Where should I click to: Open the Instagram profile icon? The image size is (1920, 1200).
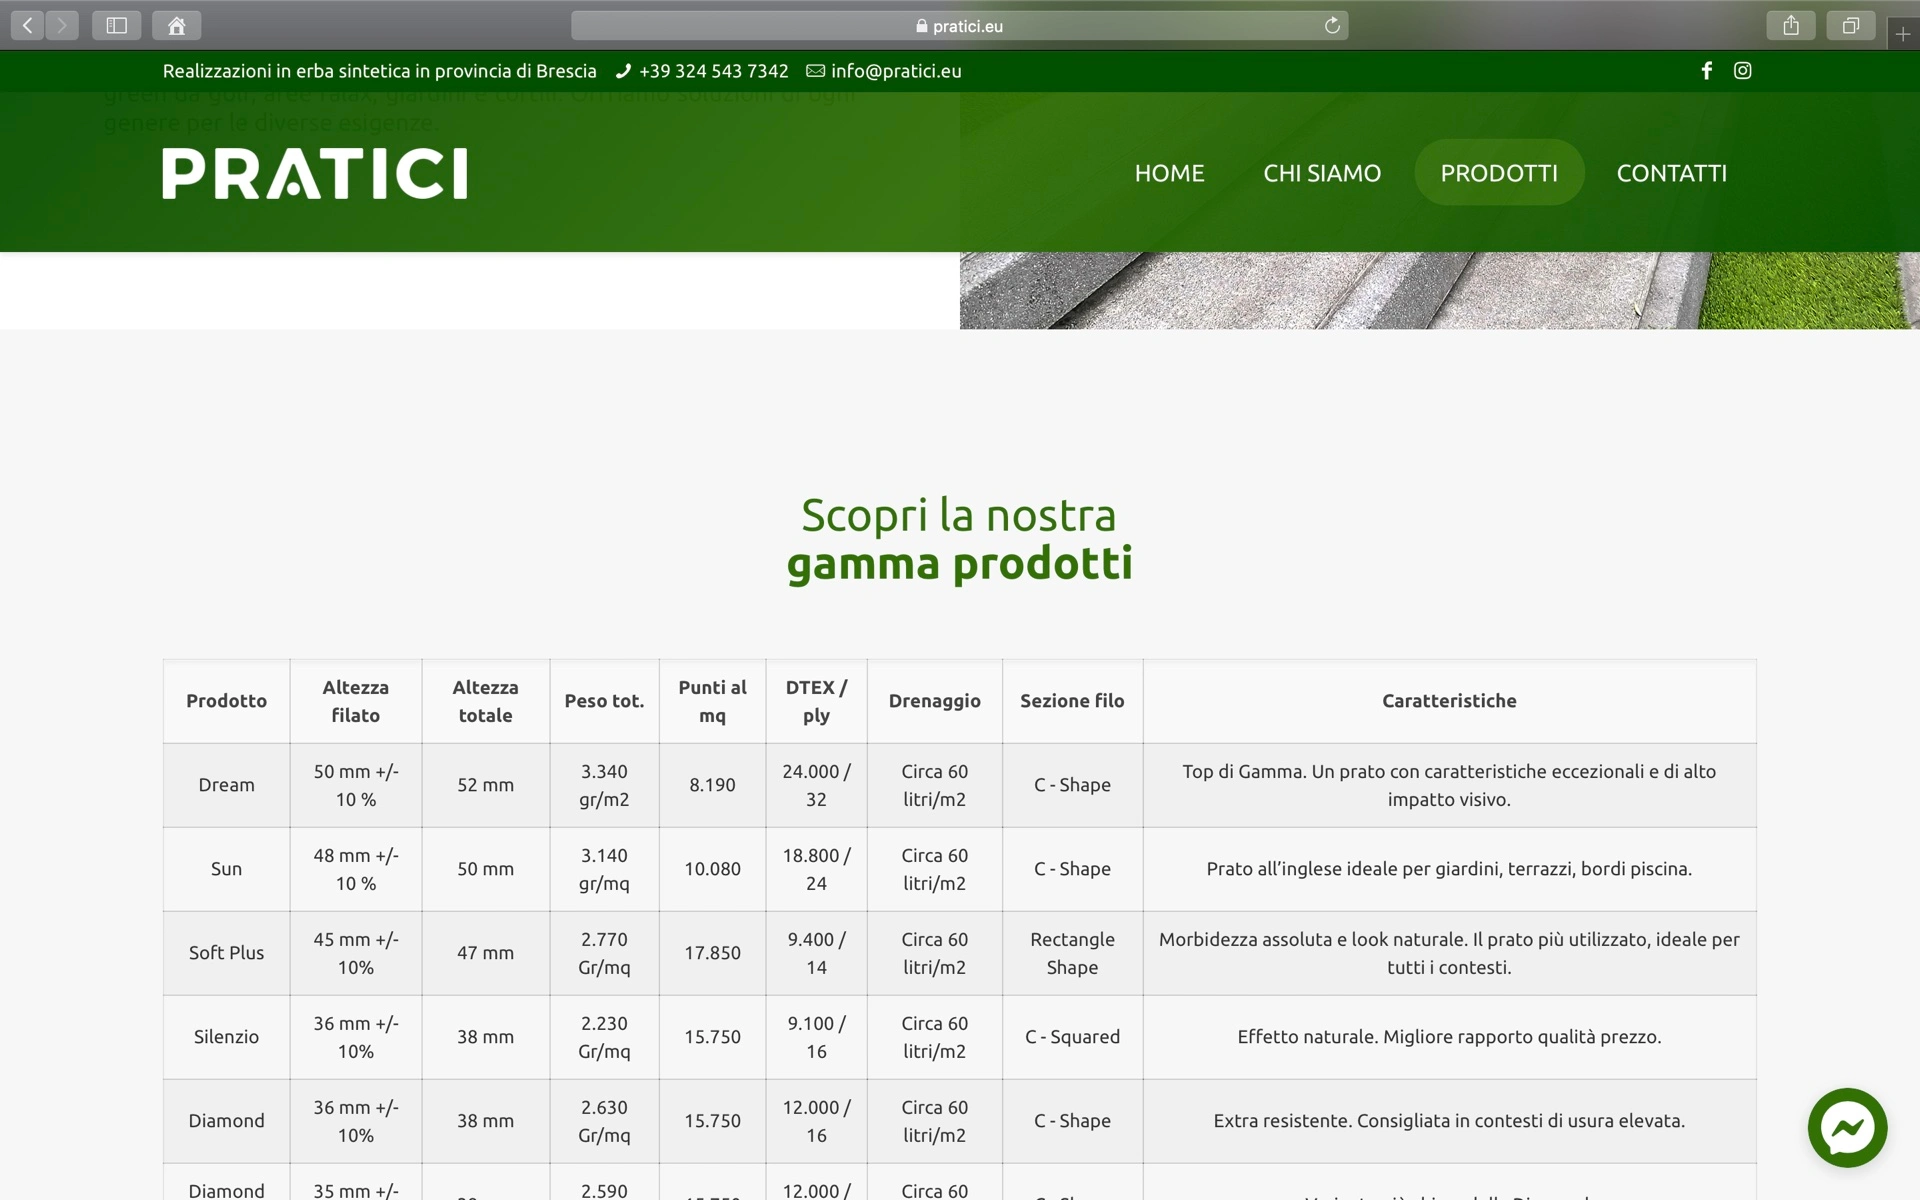click(x=1743, y=71)
